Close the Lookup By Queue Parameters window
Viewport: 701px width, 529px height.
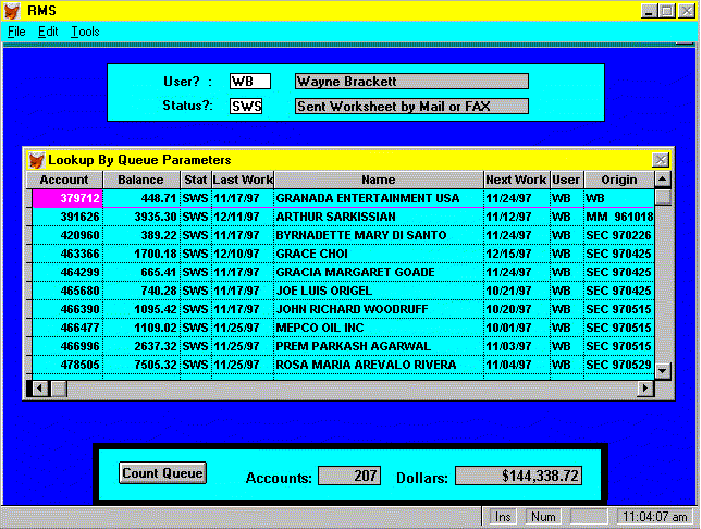[x=660, y=160]
